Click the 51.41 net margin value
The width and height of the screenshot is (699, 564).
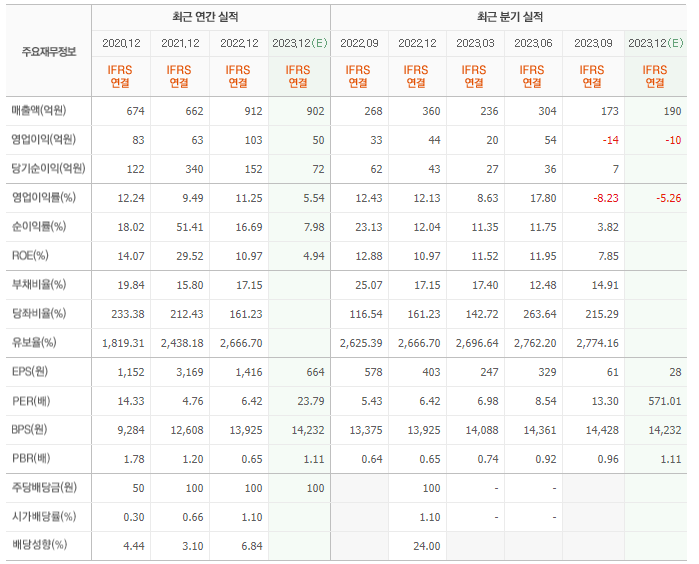coord(190,227)
